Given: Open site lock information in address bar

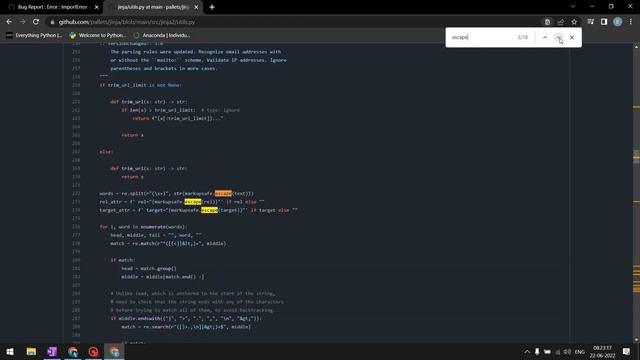Looking at the screenshot, I should point(52,22).
